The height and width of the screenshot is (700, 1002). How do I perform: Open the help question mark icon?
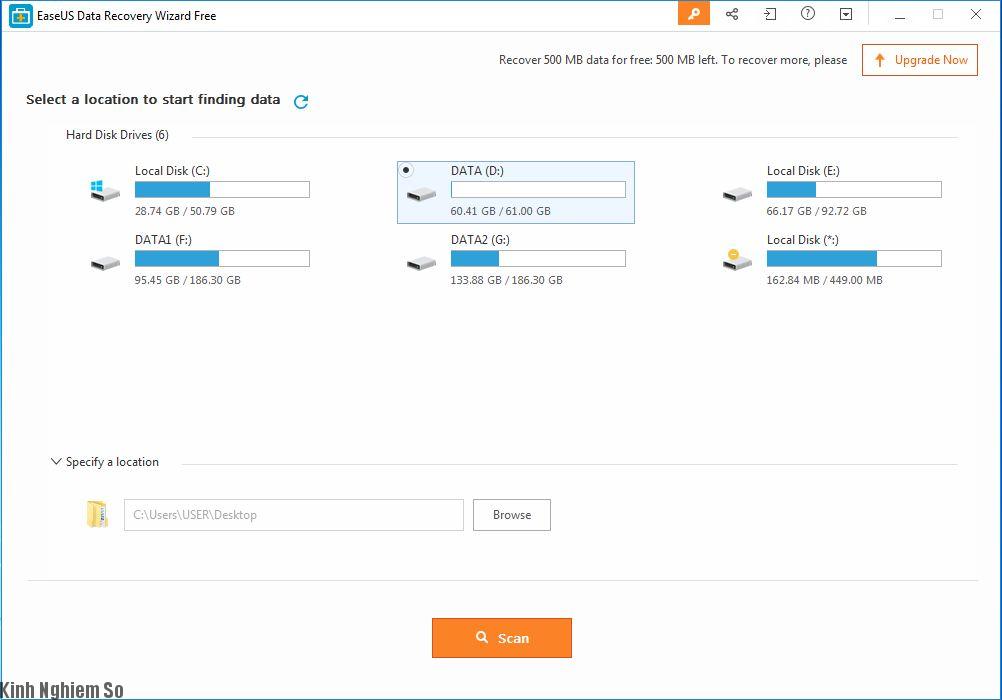pos(808,13)
